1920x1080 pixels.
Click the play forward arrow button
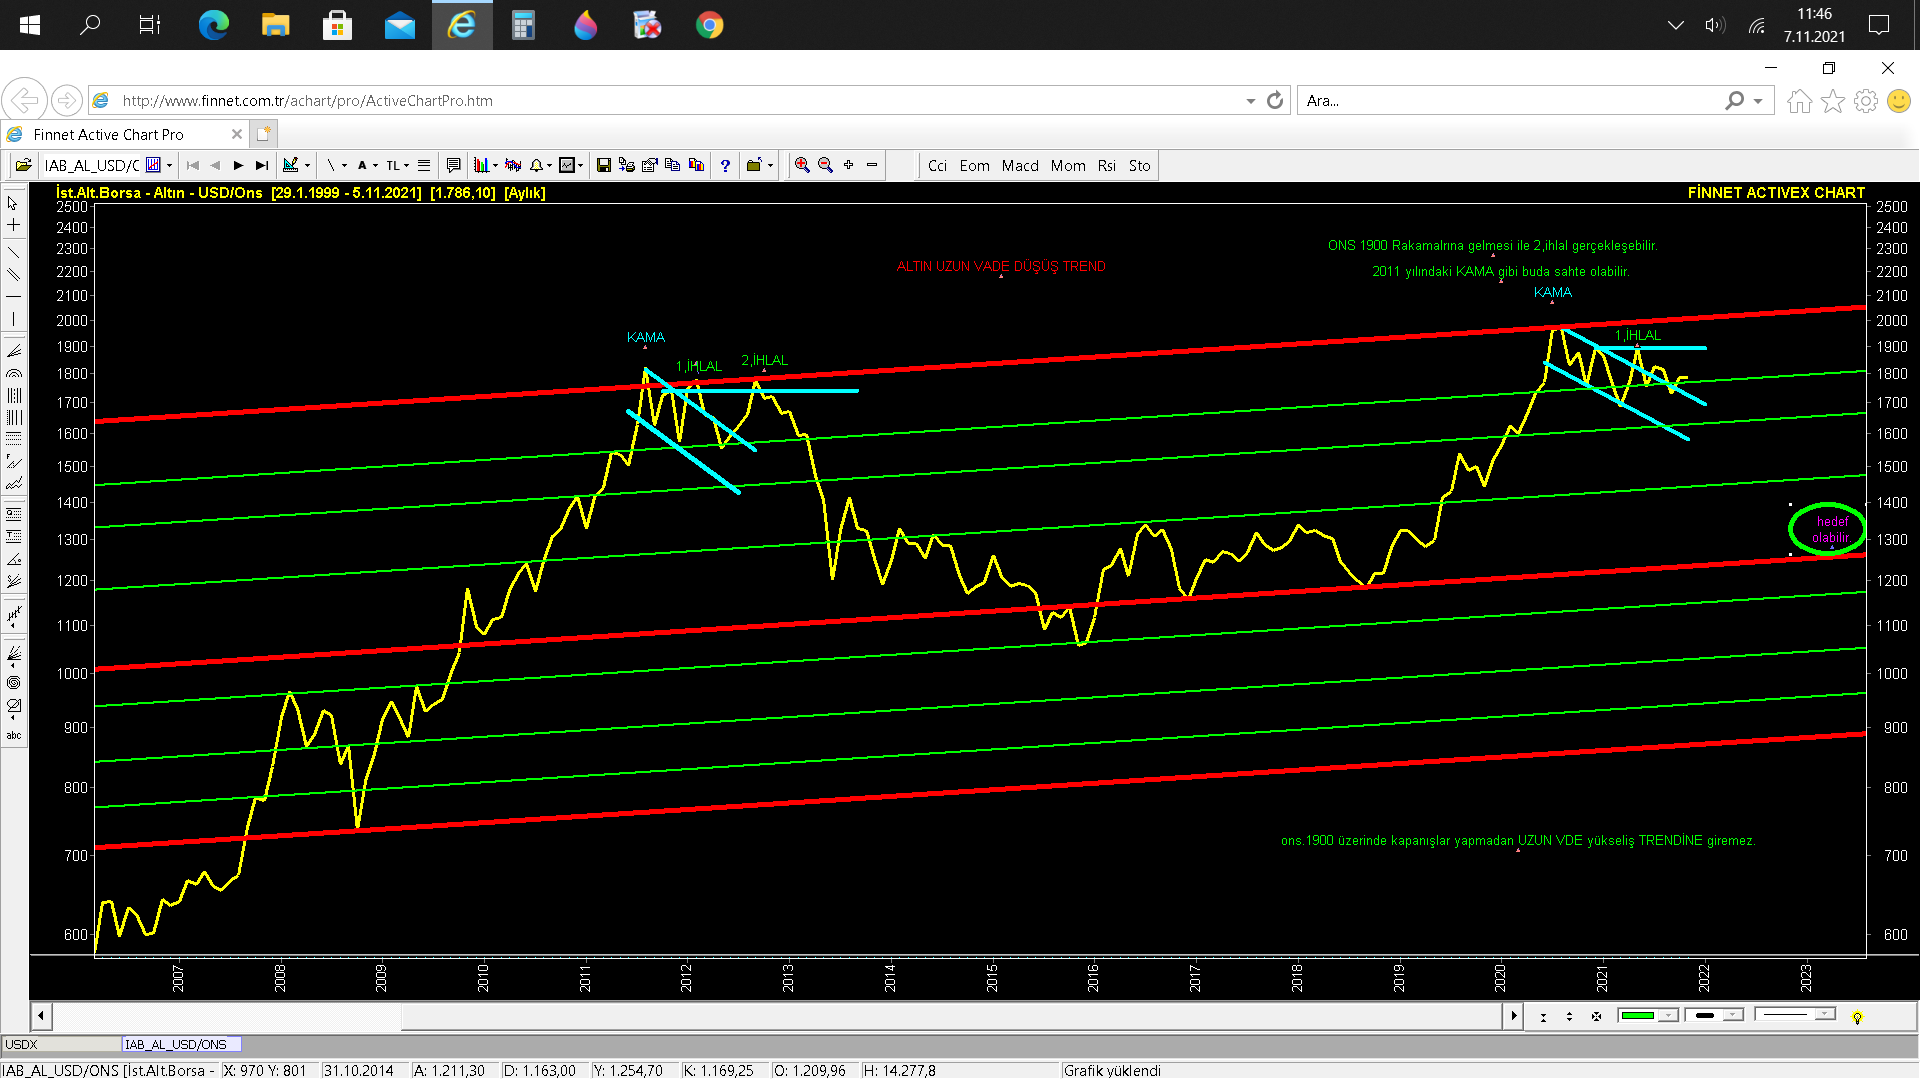coord(238,165)
